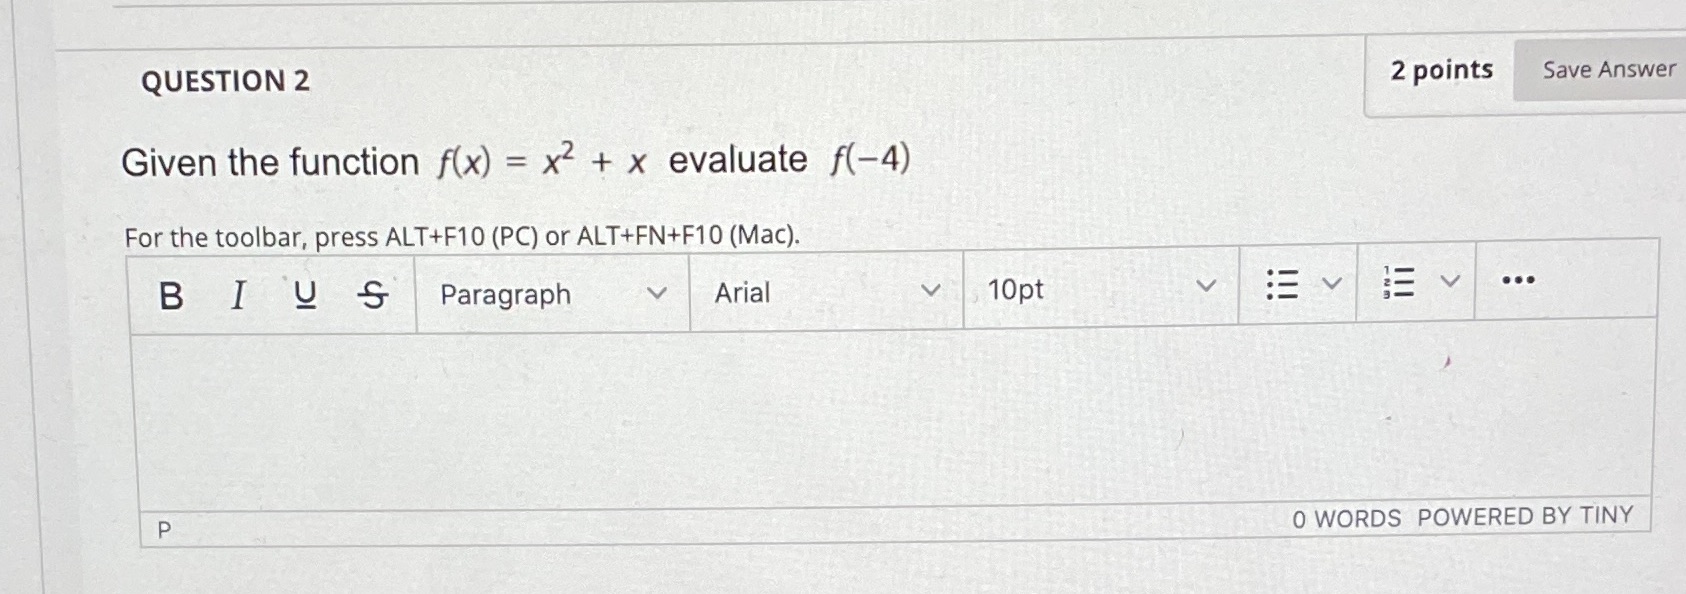The width and height of the screenshot is (1686, 594).
Task: Click the P element path in status bar
Action: pyautogui.click(x=163, y=530)
